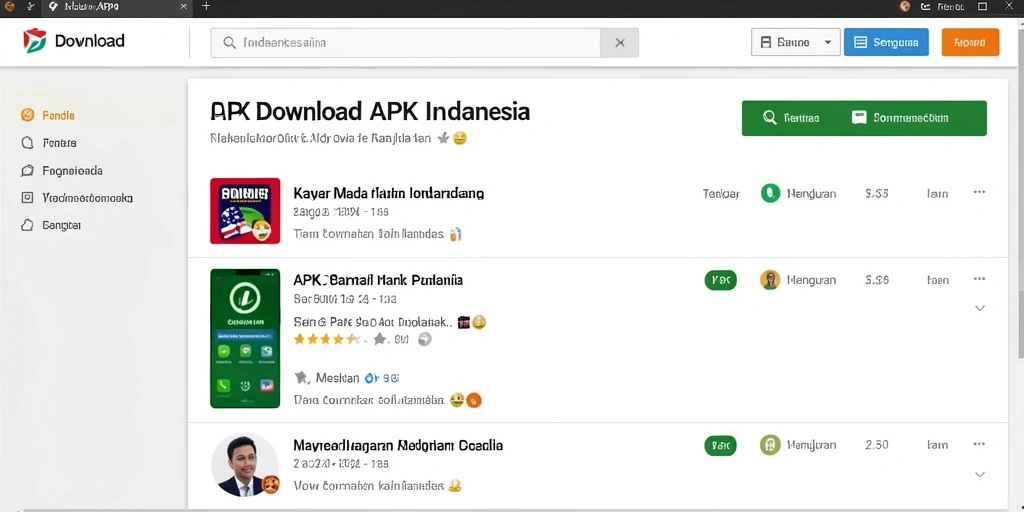The height and width of the screenshot is (512, 1024).
Task: Click green badge in Mayreadhagann row
Action: [x=720, y=445]
